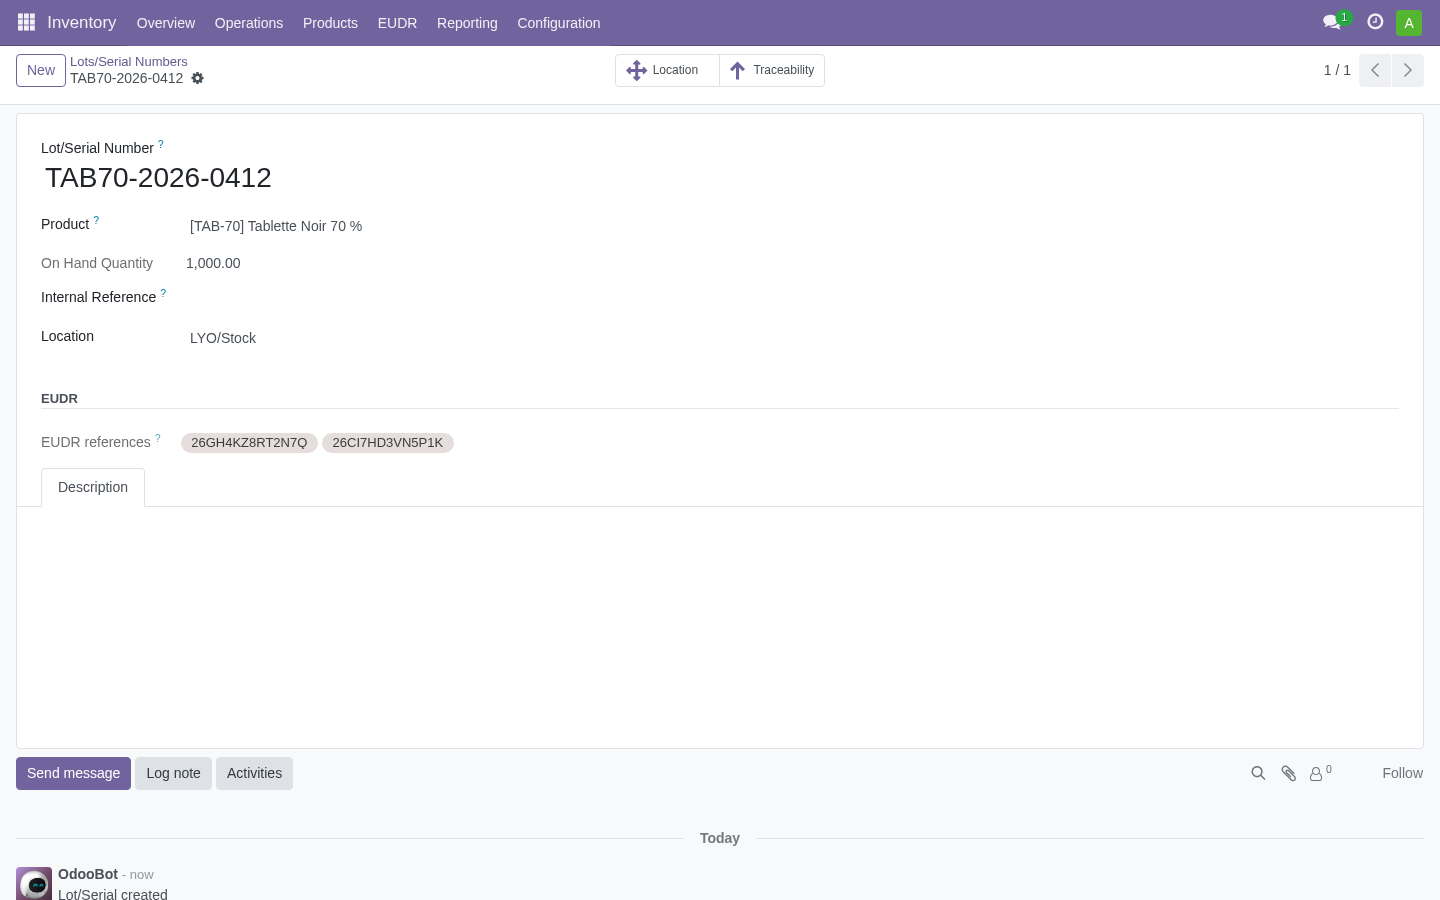Viewport: 1440px width, 900px height.
Task: Click the OdooBot avatar image
Action: pyautogui.click(x=34, y=884)
